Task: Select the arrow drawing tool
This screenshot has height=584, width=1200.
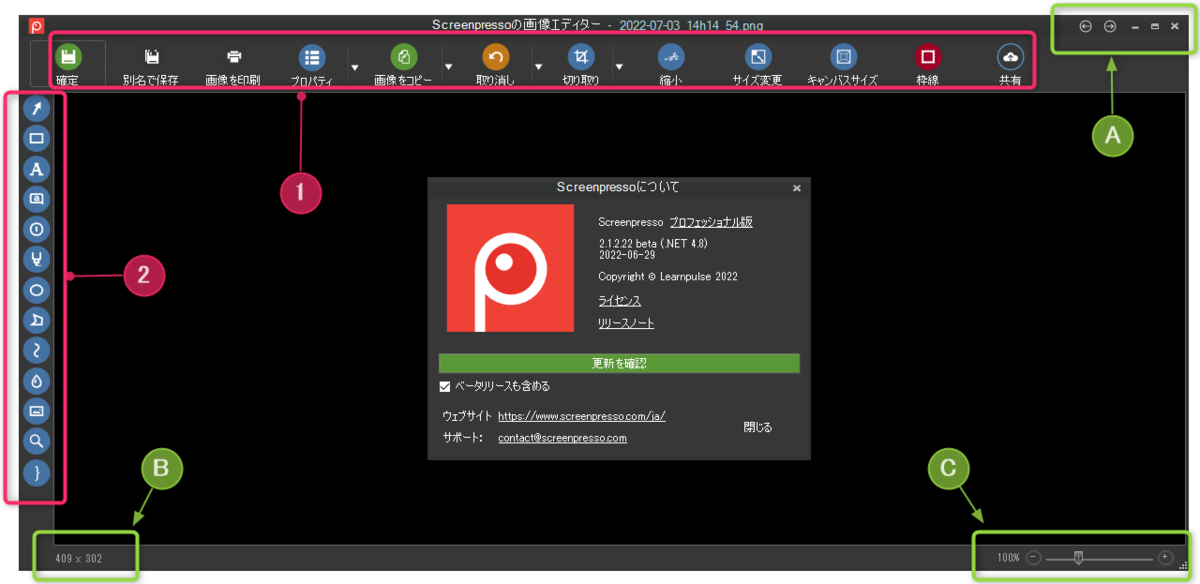Action: point(37,107)
